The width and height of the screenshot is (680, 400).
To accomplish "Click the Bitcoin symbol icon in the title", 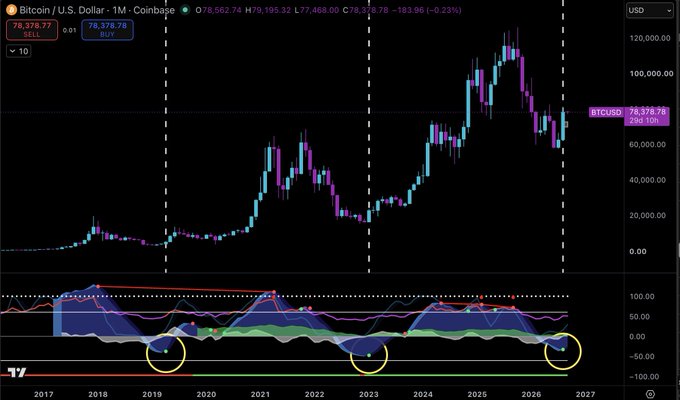I will pyautogui.click(x=11, y=10).
